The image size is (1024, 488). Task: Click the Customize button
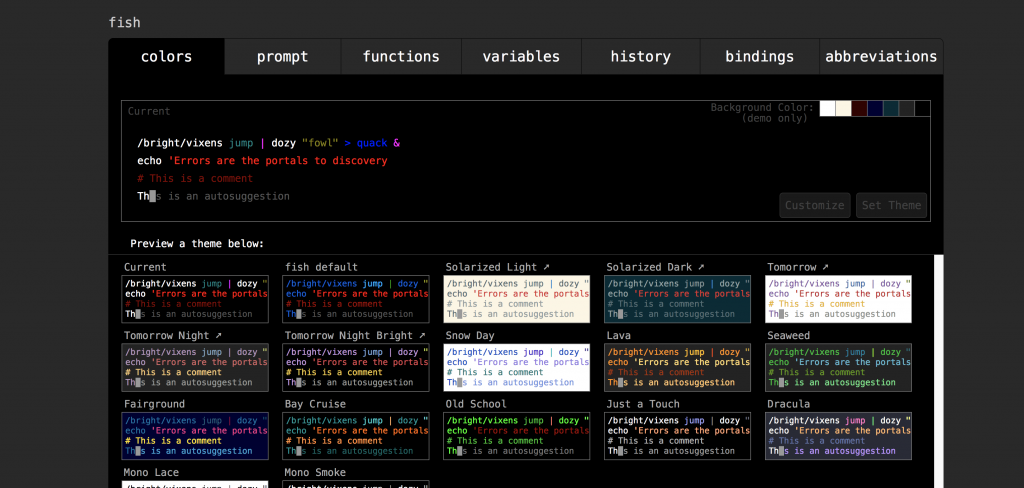pos(814,206)
